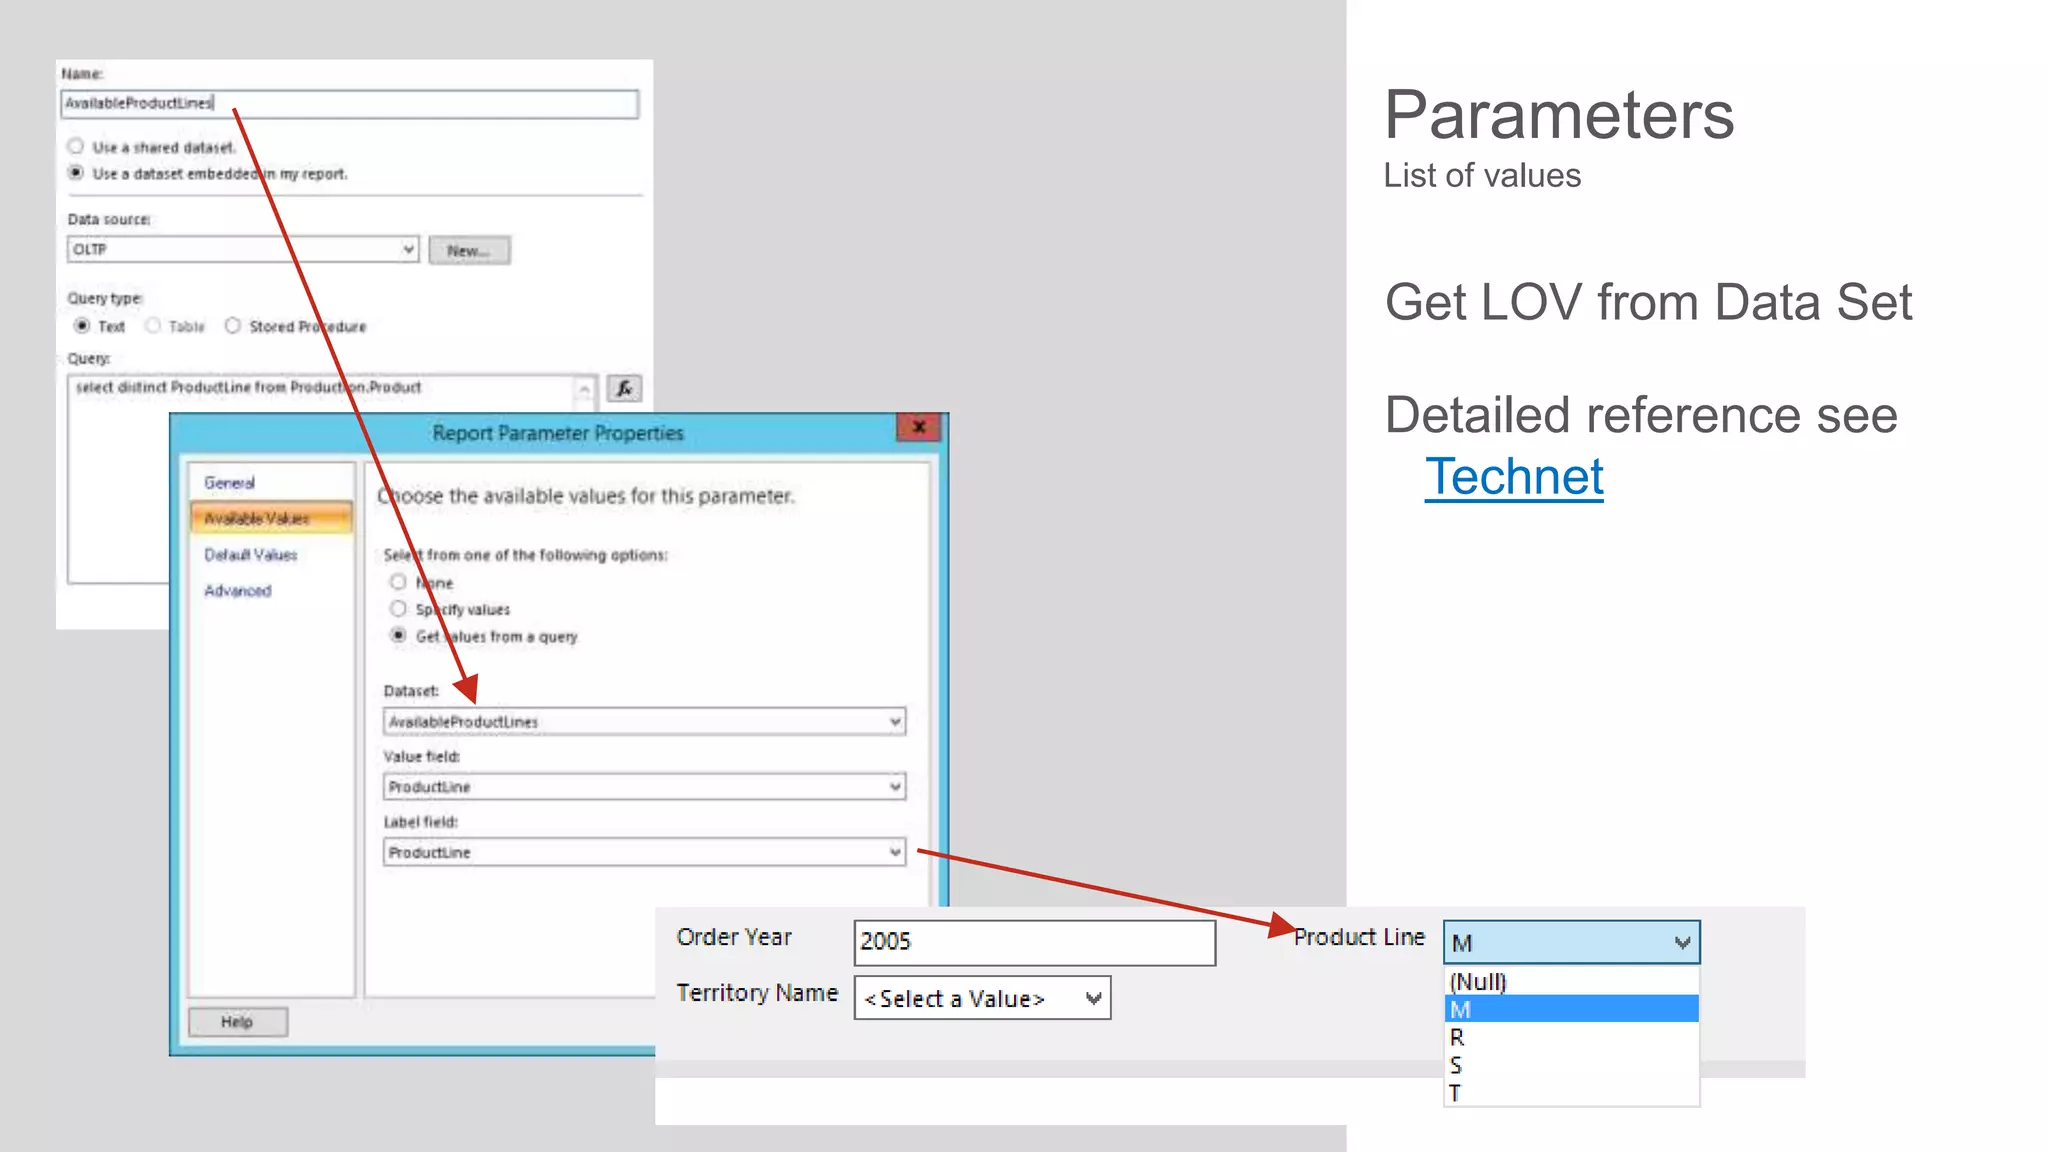The width and height of the screenshot is (2048, 1152).
Task: Click the Order Year input field
Action: point(1034,942)
